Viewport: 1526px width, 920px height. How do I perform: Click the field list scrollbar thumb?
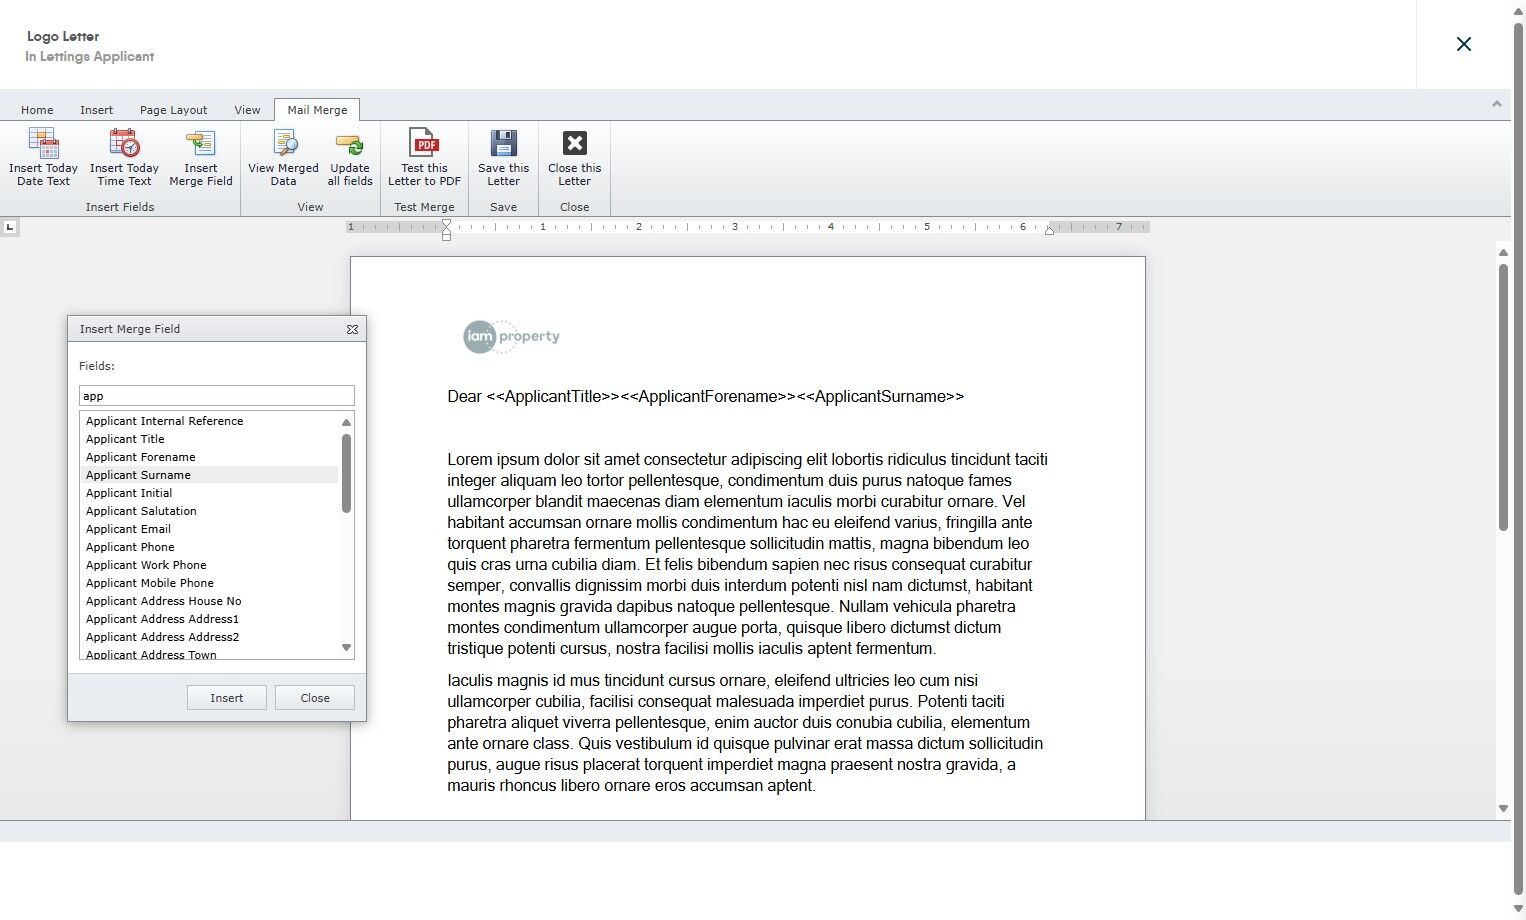[347, 473]
